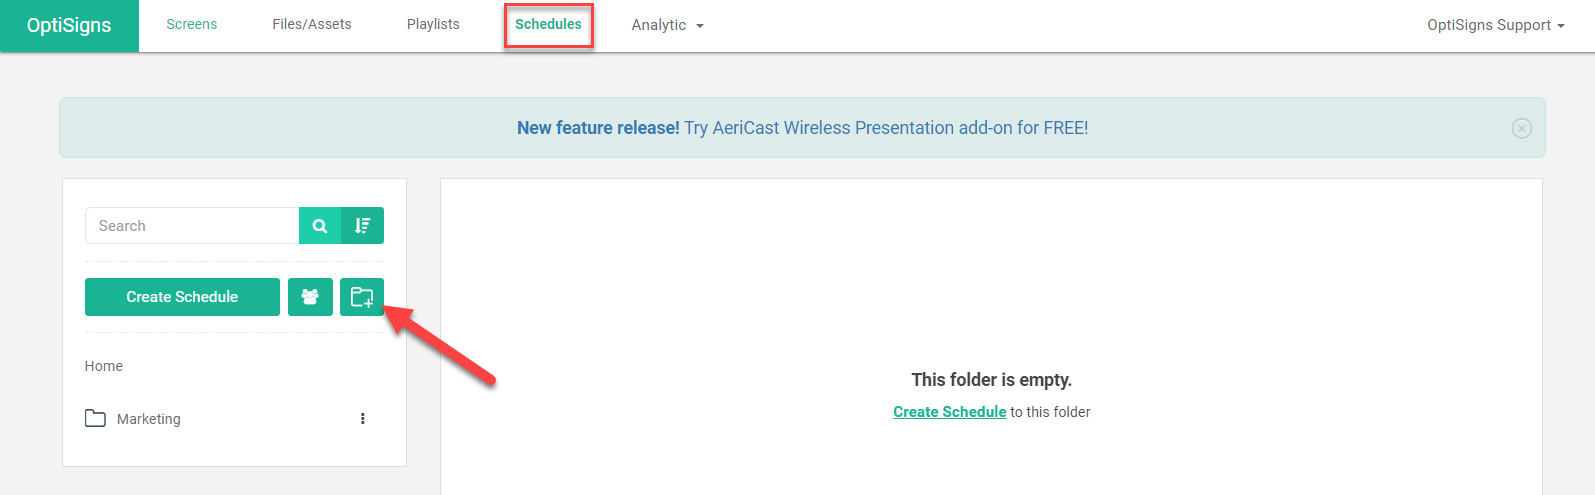This screenshot has height=495, width=1595.
Task: Click the Marketing folder icon
Action: pyautogui.click(x=95, y=418)
